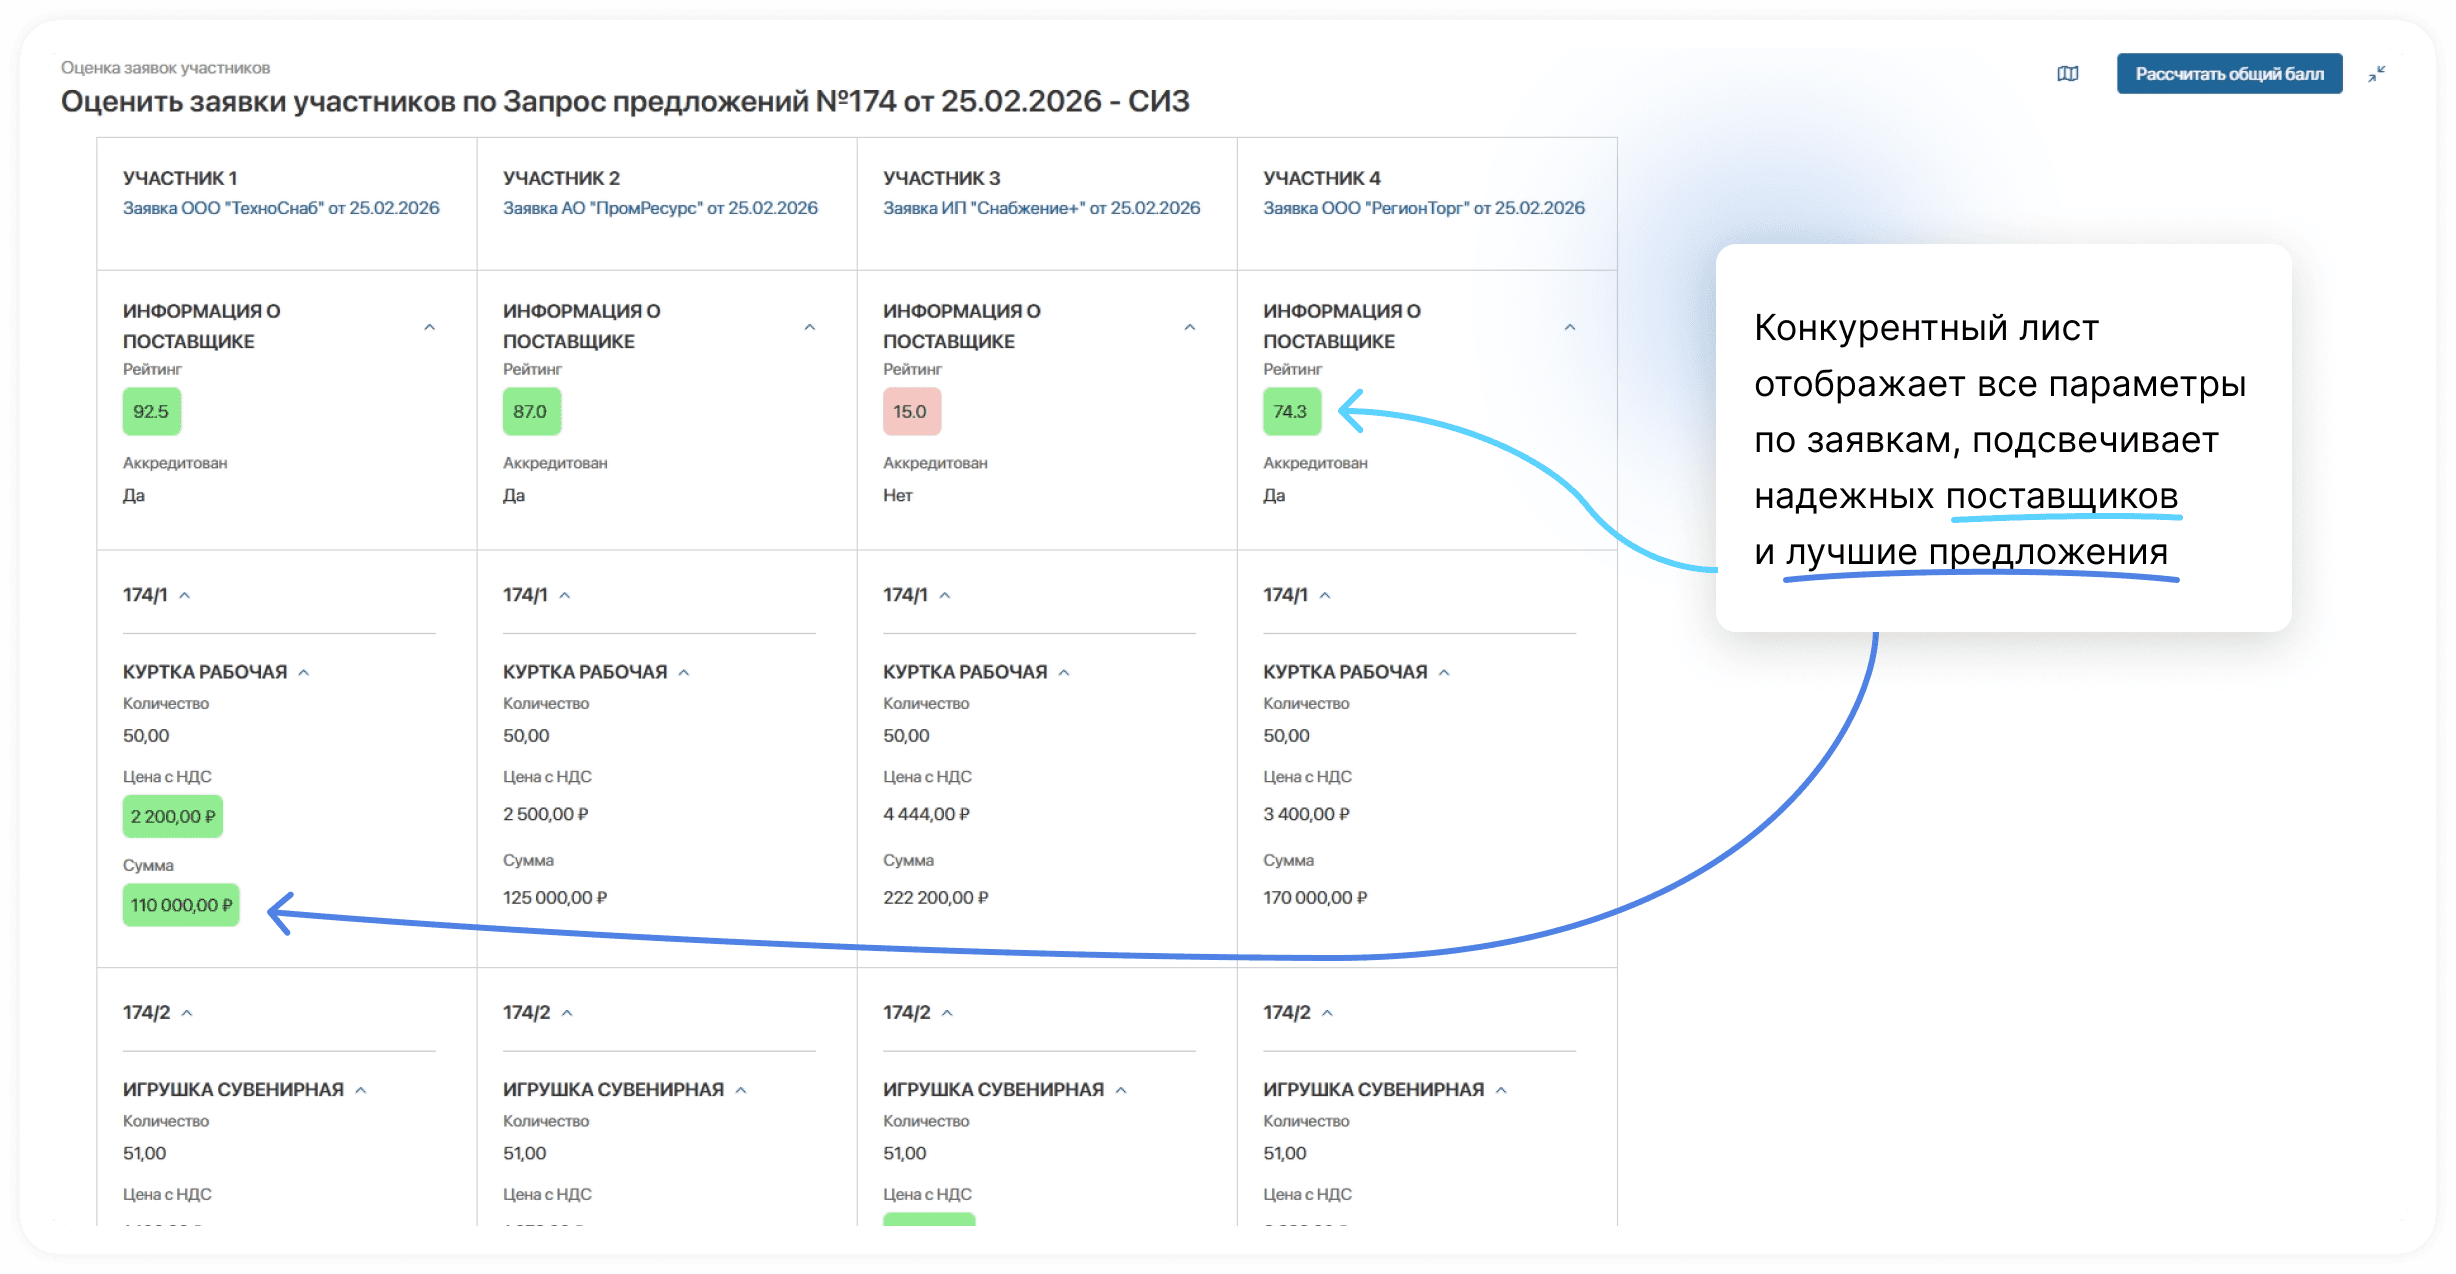Click the breadcrumb "Оценка заявок участников"

(165, 68)
